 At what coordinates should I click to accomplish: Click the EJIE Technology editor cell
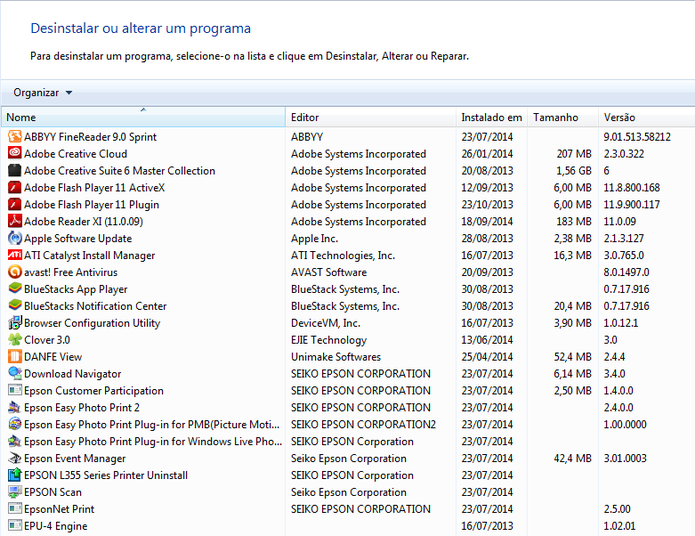(329, 340)
